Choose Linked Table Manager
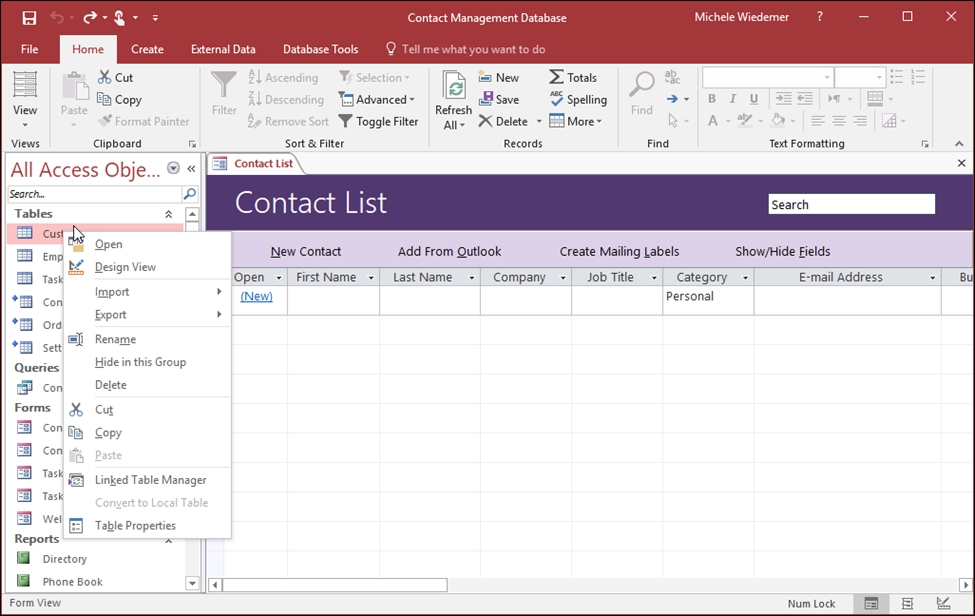975x616 pixels. pyautogui.click(x=147, y=480)
